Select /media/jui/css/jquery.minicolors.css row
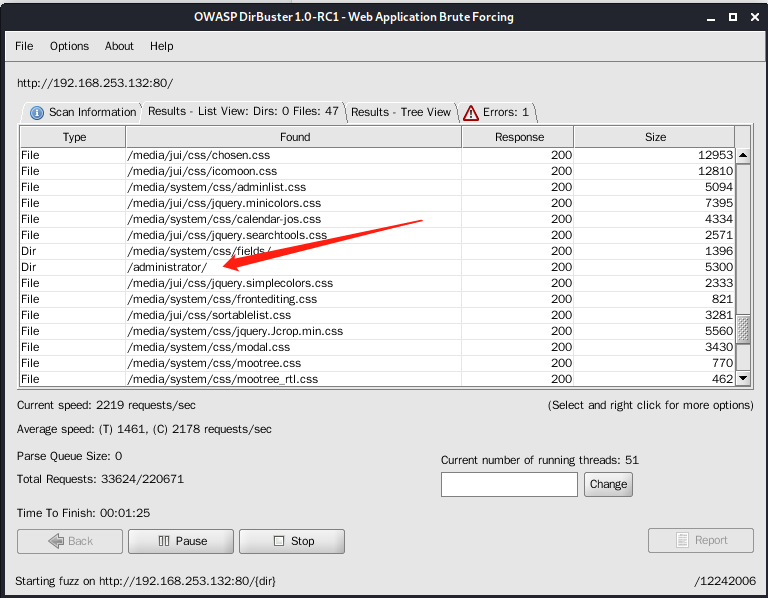 click(377, 203)
